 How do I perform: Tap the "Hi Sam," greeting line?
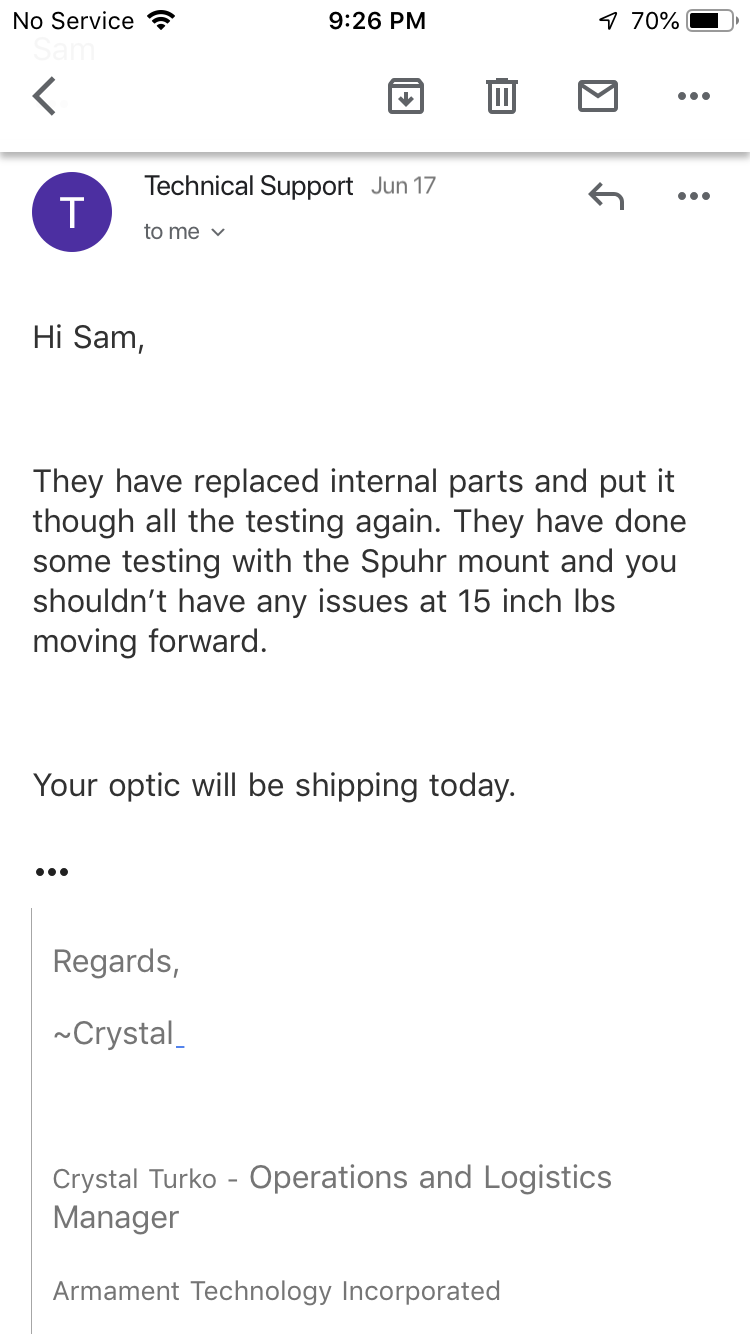pyautogui.click(x=89, y=337)
